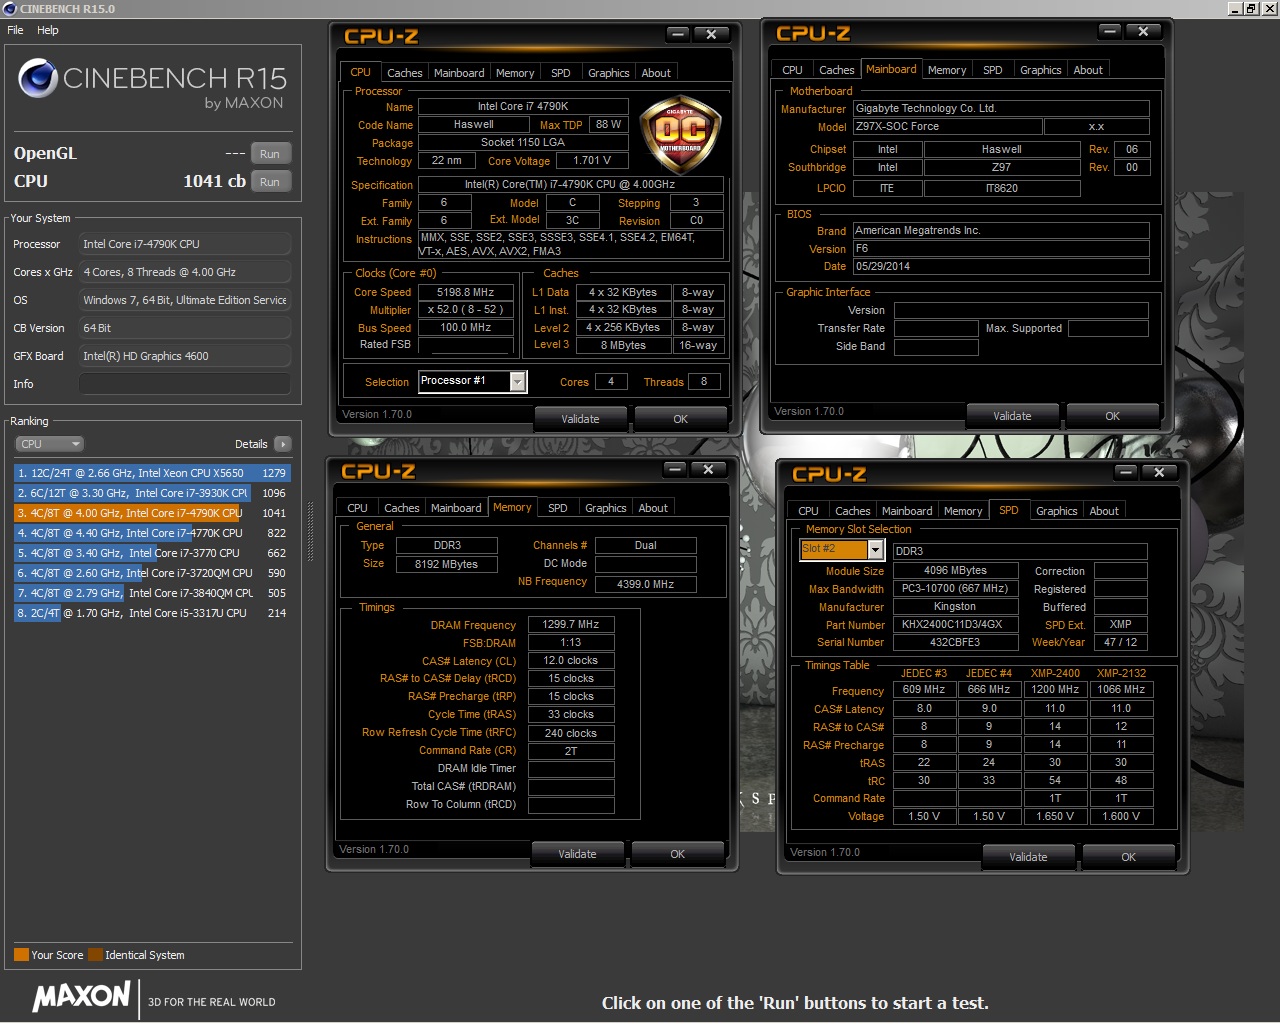
Task: Click the DRAM Frequency 1299.7 MHz value
Action: pos(570,624)
